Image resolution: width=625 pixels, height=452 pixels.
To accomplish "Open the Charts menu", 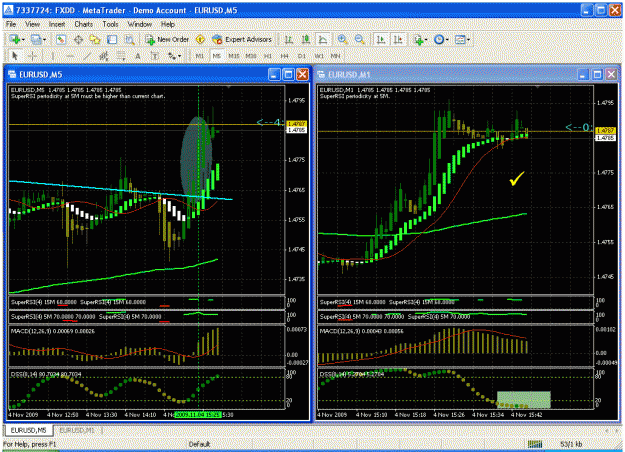I will [83, 24].
